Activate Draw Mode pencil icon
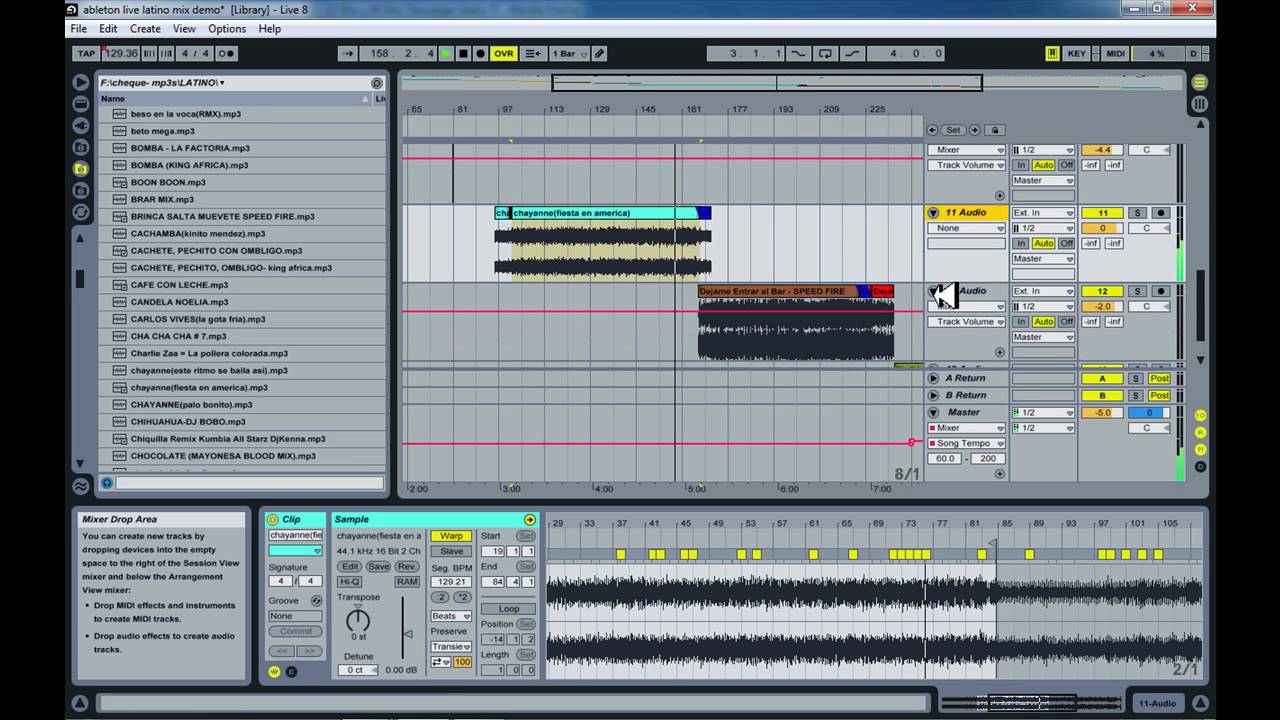 [599, 53]
